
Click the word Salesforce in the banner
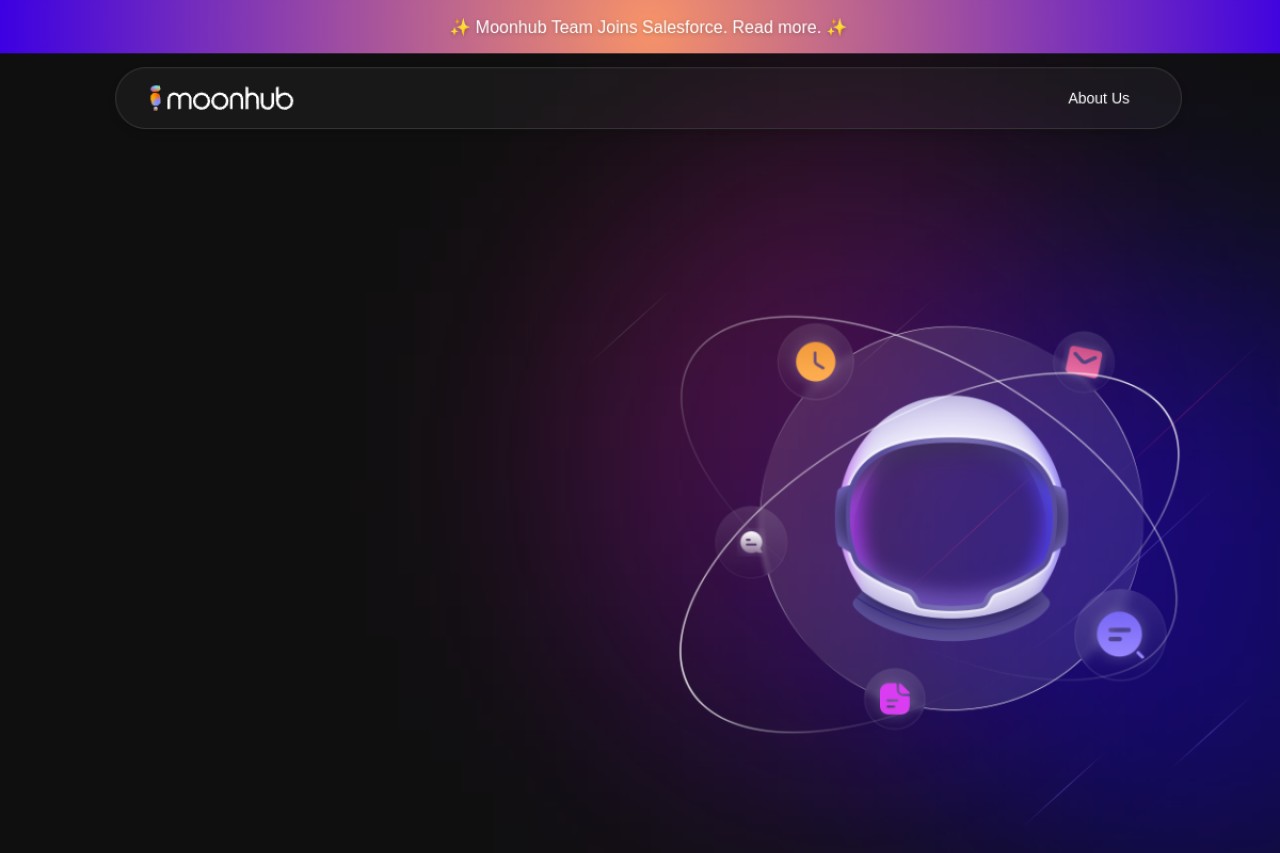[684, 27]
